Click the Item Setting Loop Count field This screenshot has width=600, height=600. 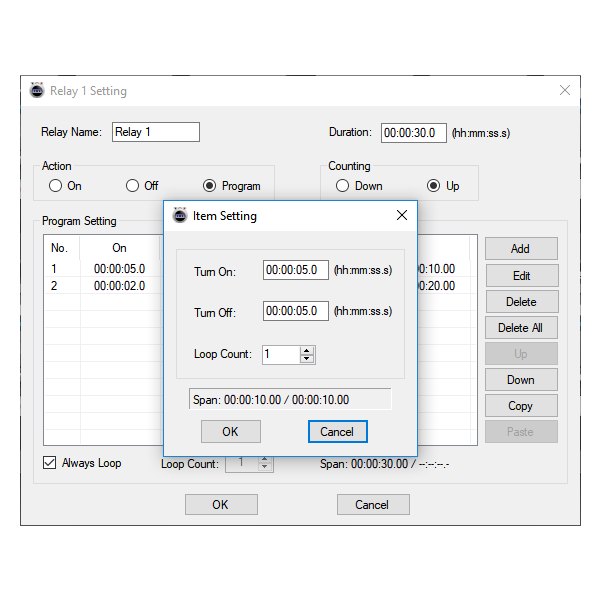(281, 355)
